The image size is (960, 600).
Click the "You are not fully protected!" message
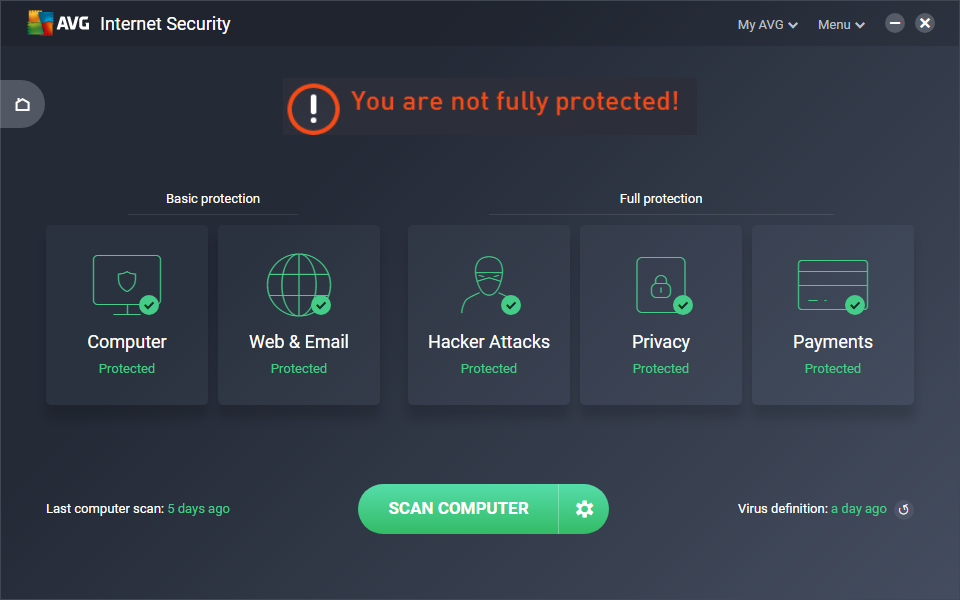514,102
